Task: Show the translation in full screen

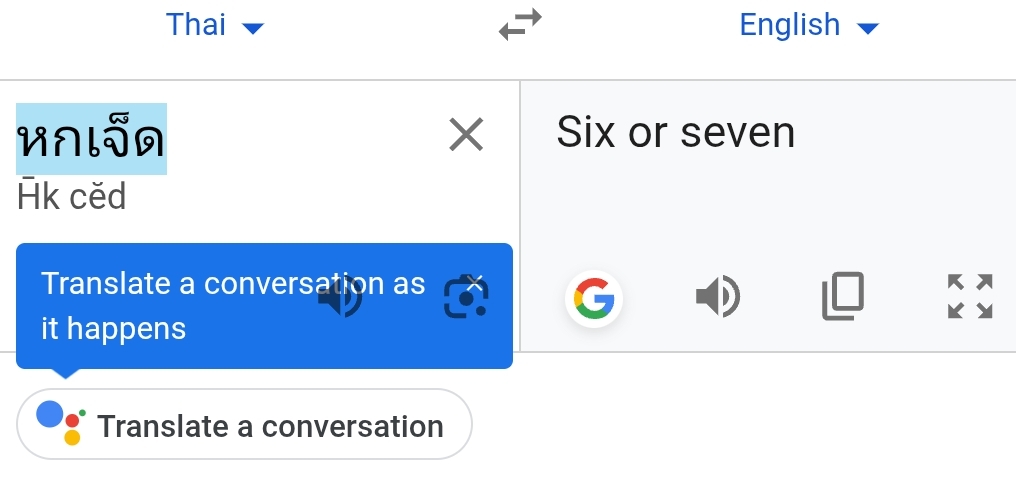Action: pyautogui.click(x=969, y=297)
